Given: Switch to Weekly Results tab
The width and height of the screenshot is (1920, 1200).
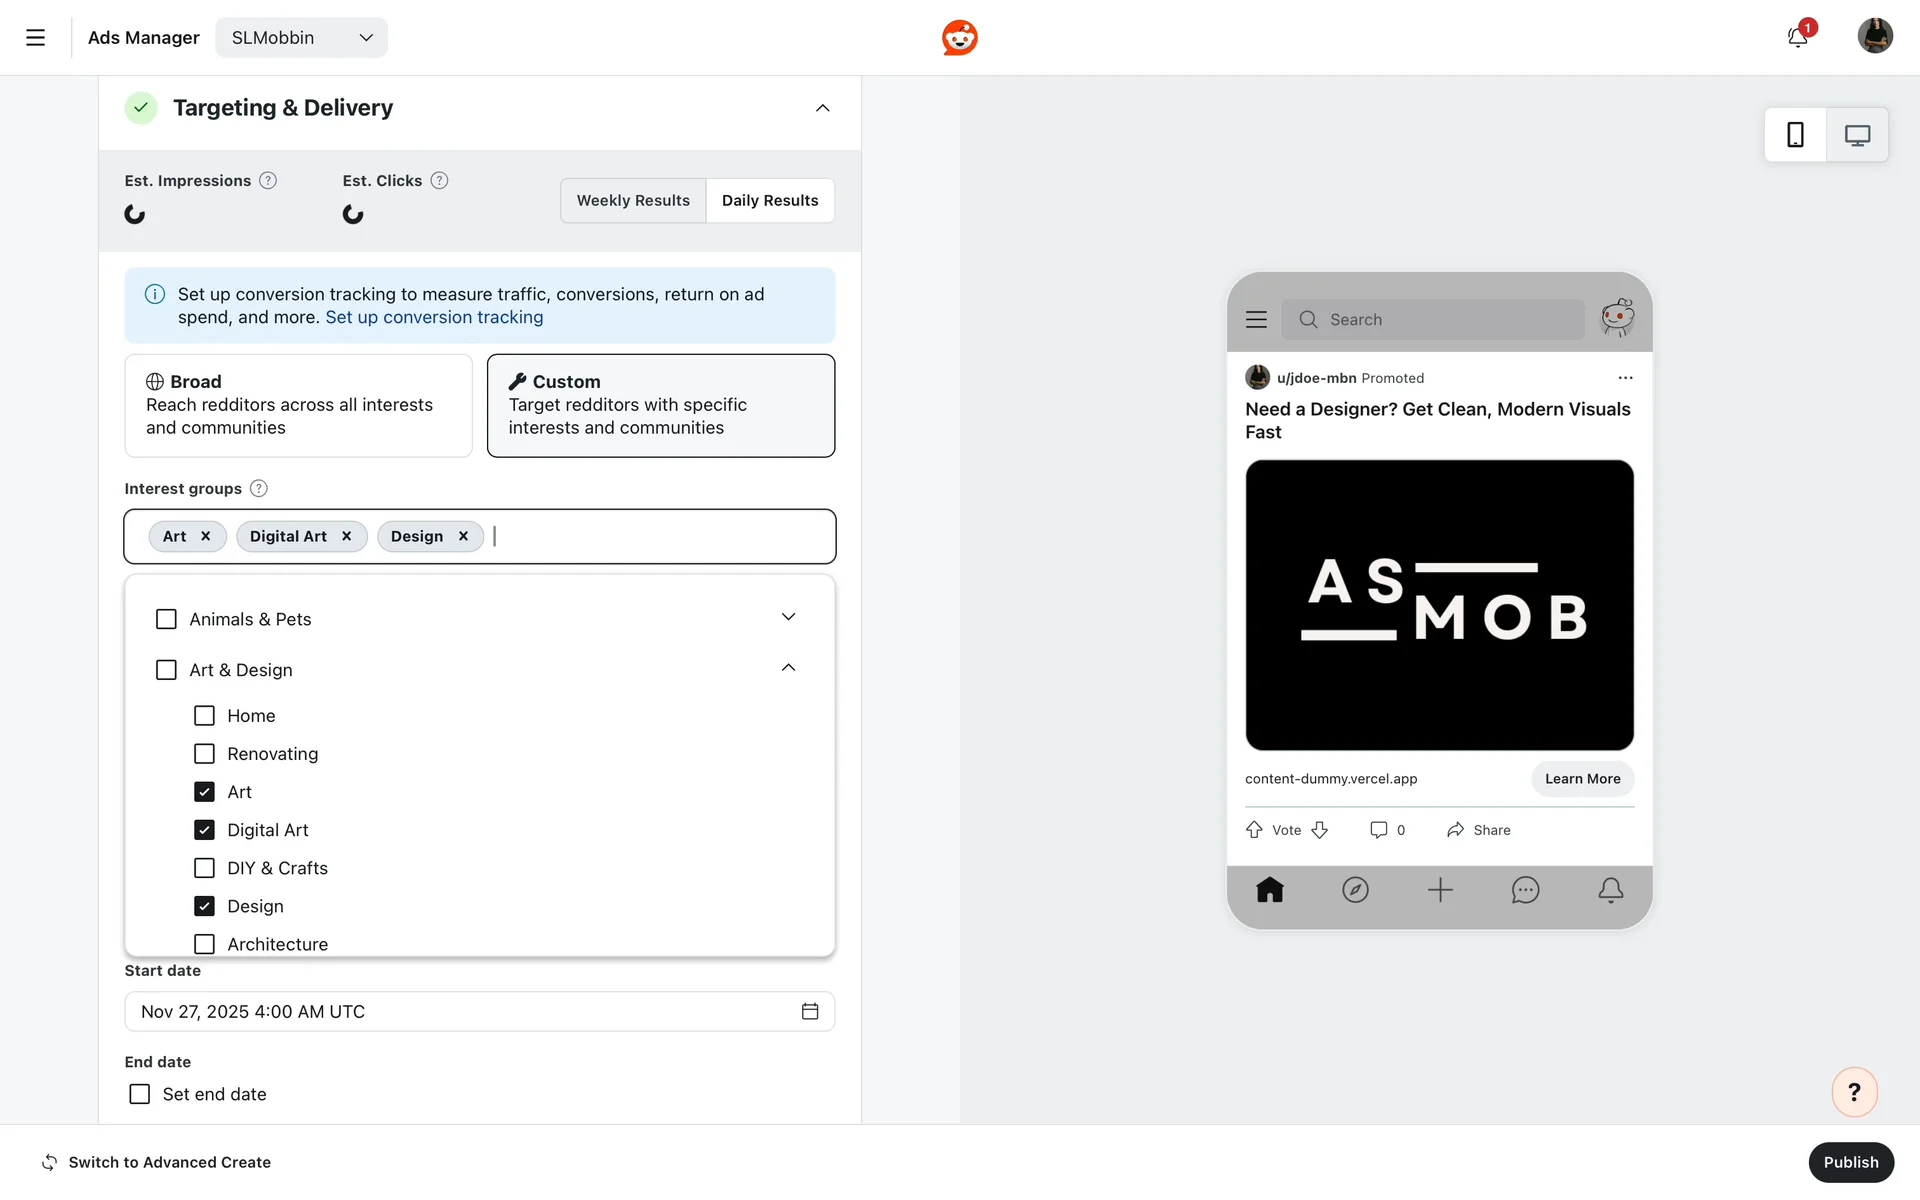Looking at the screenshot, I should pos(633,201).
